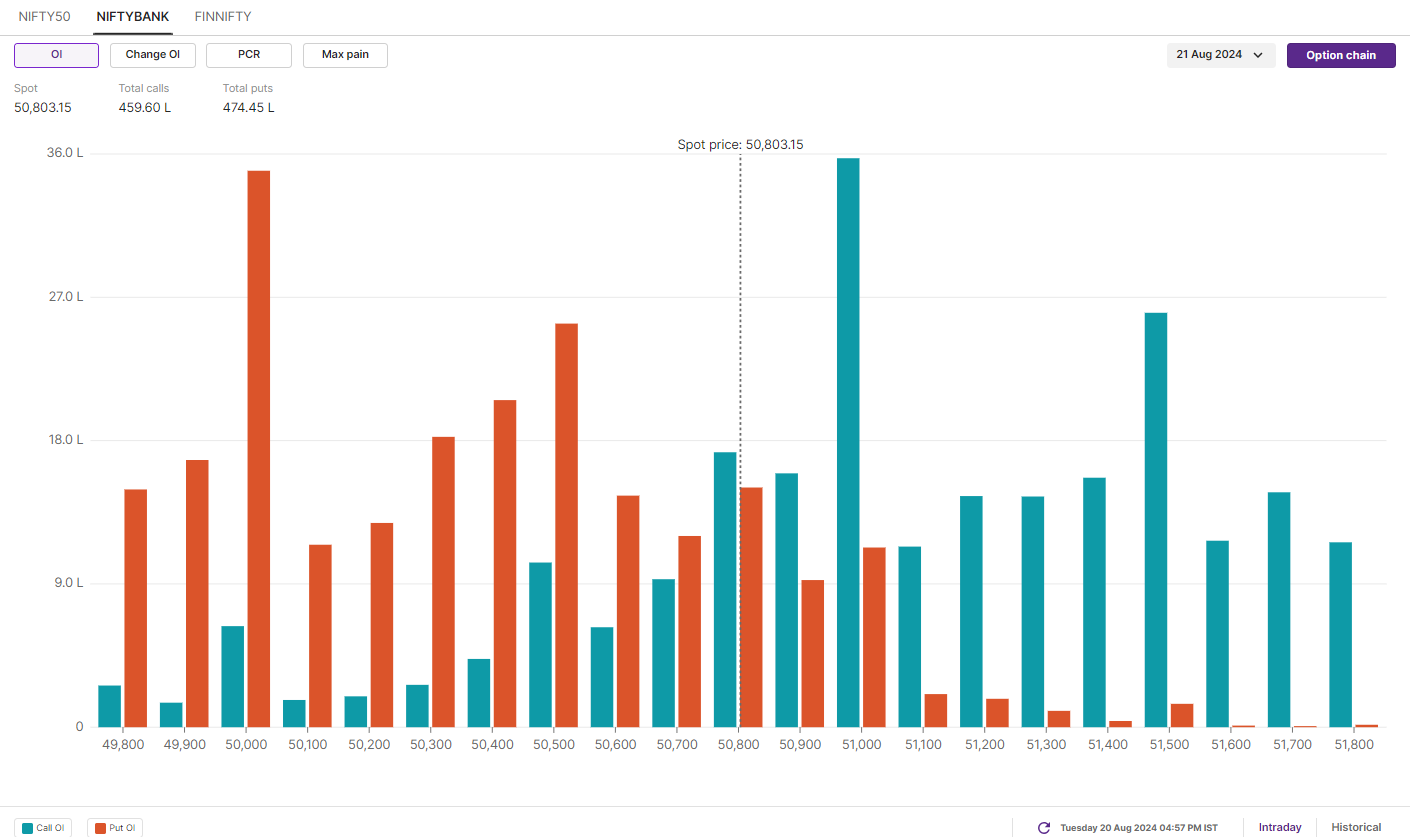Click the Total puts value 474.45 L

click(248, 108)
